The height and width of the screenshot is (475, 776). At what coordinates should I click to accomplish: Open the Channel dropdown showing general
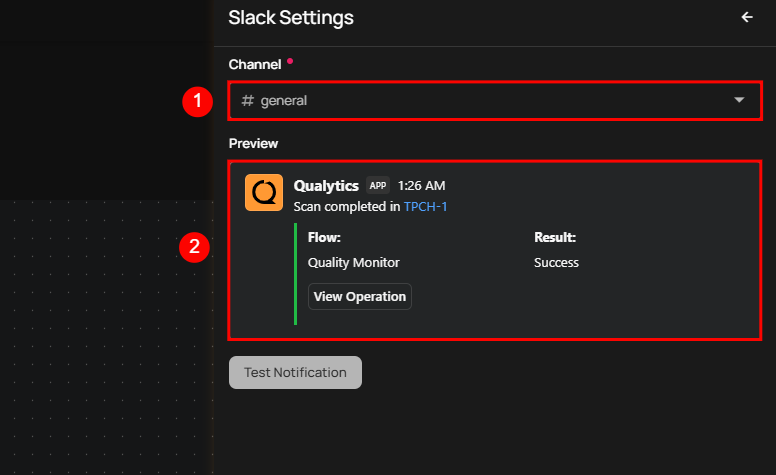click(495, 101)
